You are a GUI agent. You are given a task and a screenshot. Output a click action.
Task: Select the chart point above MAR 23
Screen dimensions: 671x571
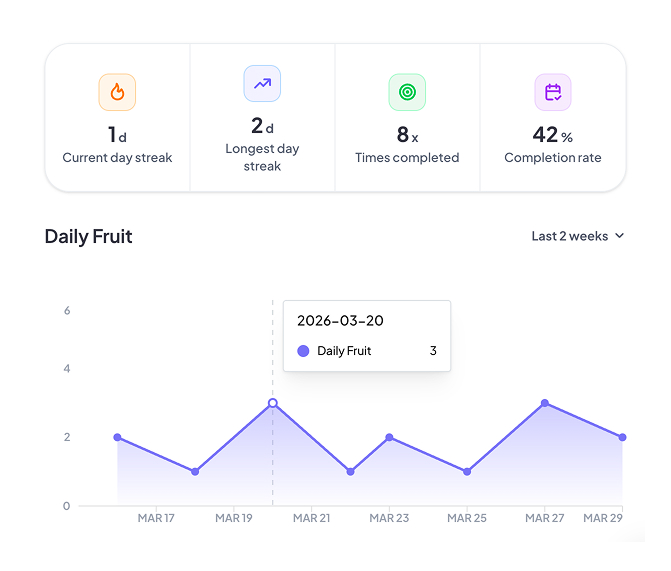tap(389, 437)
